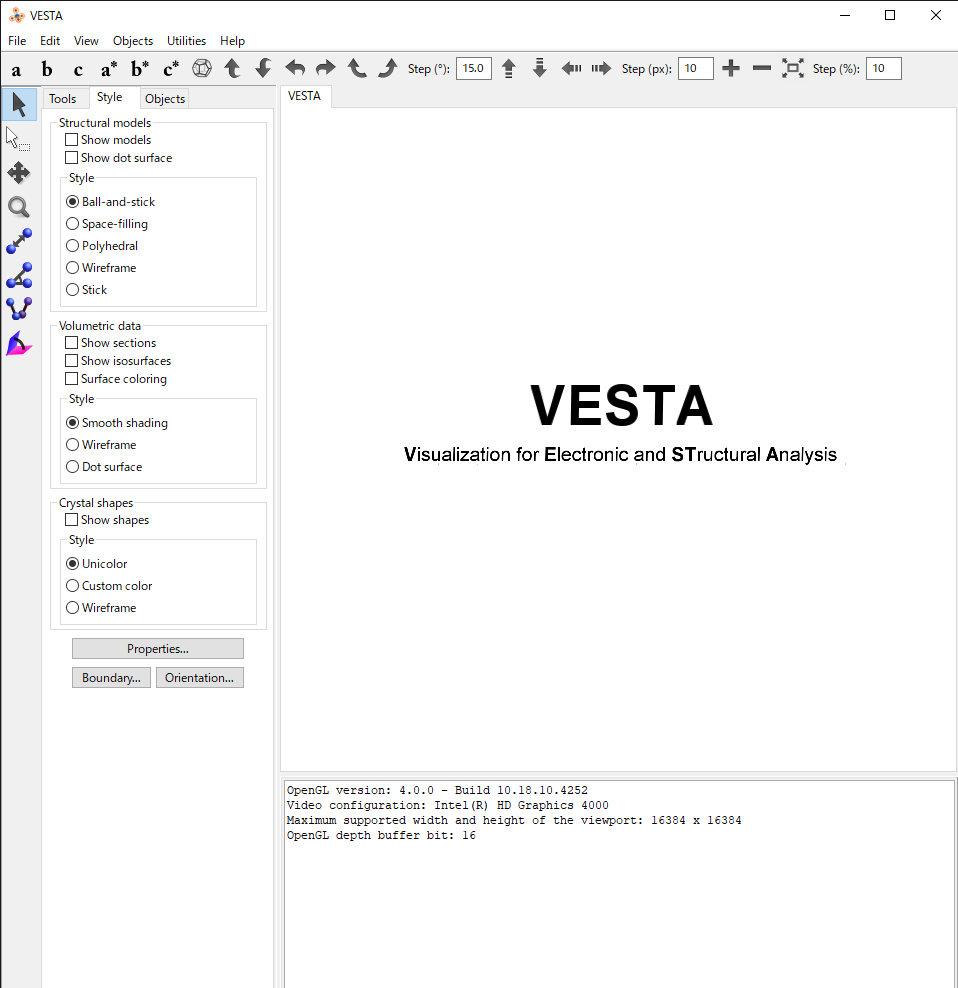Click the OpenGL version line in the output console
Image resolution: width=958 pixels, height=988 pixels.
tap(437, 790)
